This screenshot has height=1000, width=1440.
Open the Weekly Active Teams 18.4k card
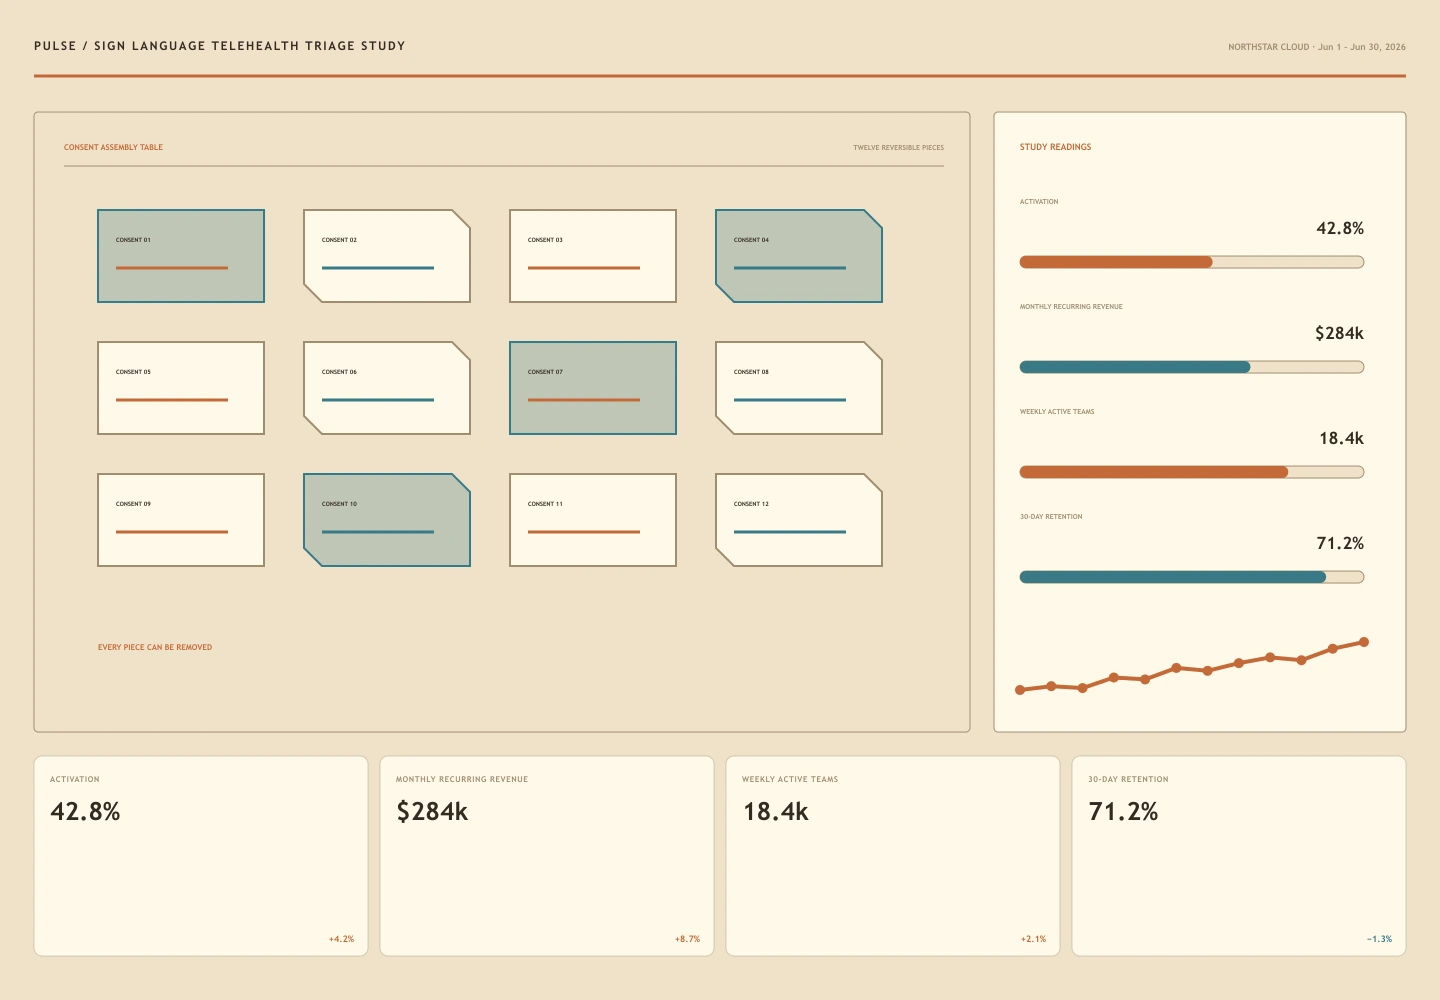pos(893,856)
